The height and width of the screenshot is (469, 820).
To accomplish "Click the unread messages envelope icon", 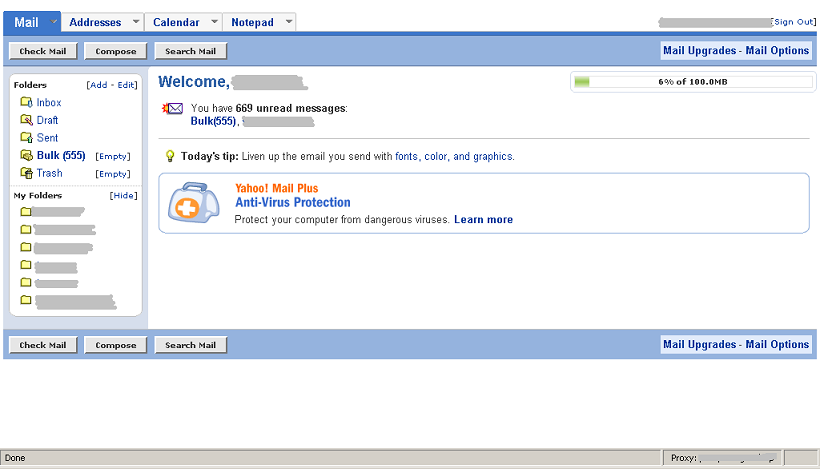I will [173, 108].
